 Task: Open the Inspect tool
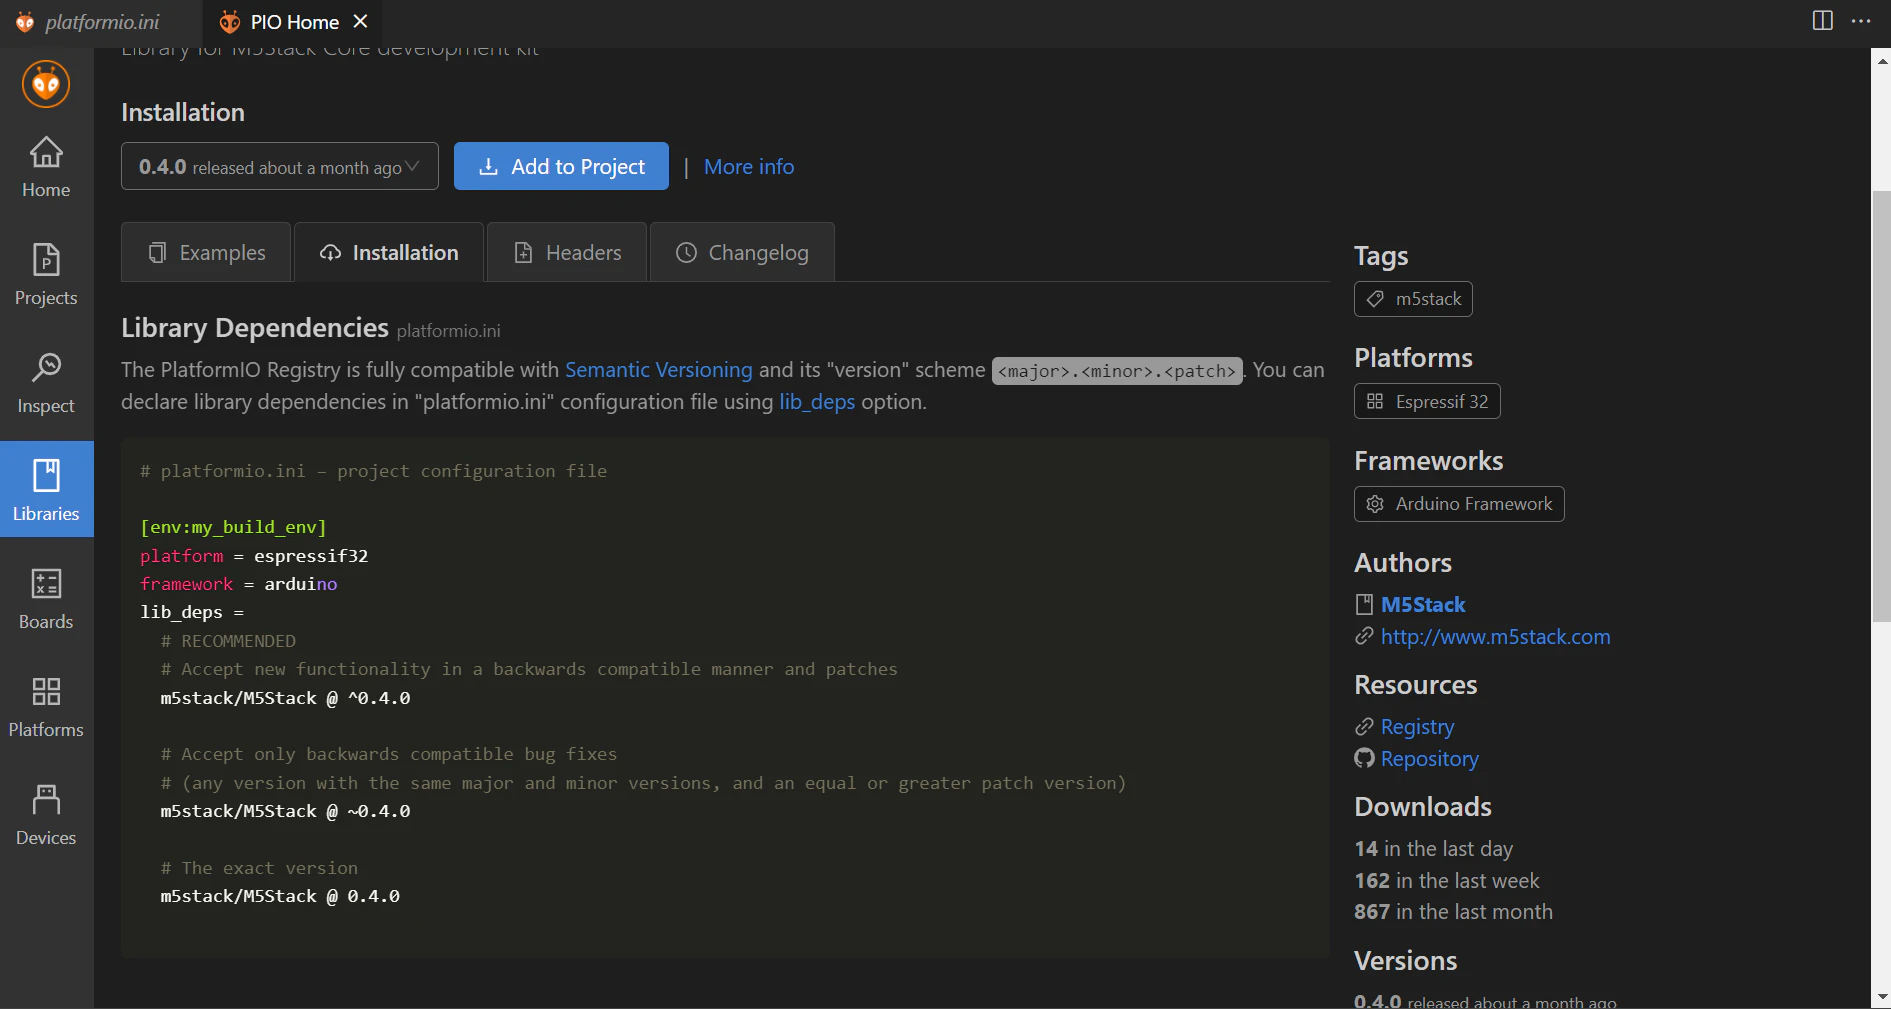(46, 383)
